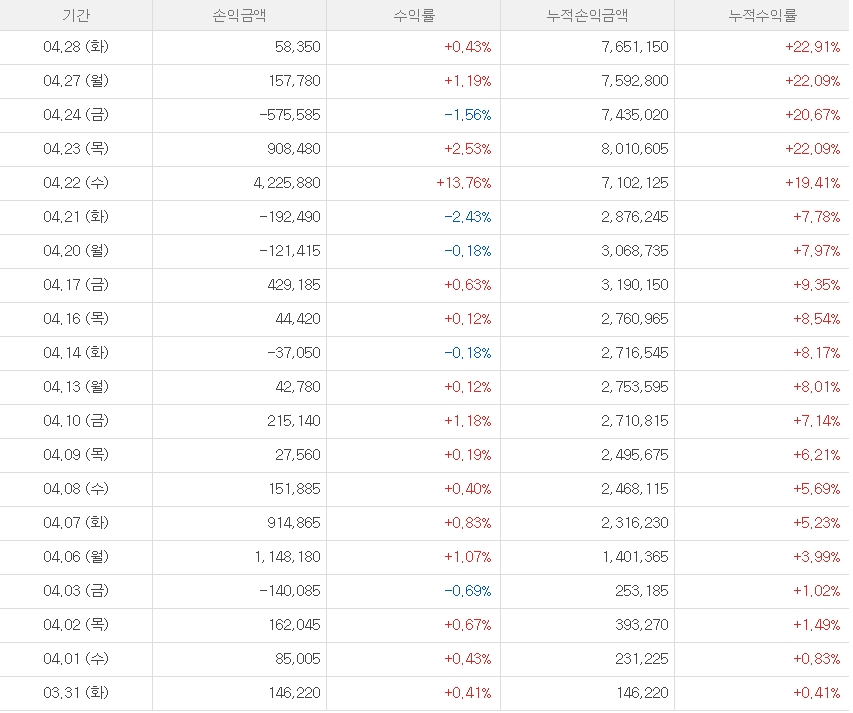The width and height of the screenshot is (853, 713).
Task: Select the date cell 04.01 (수)
Action: point(76,659)
